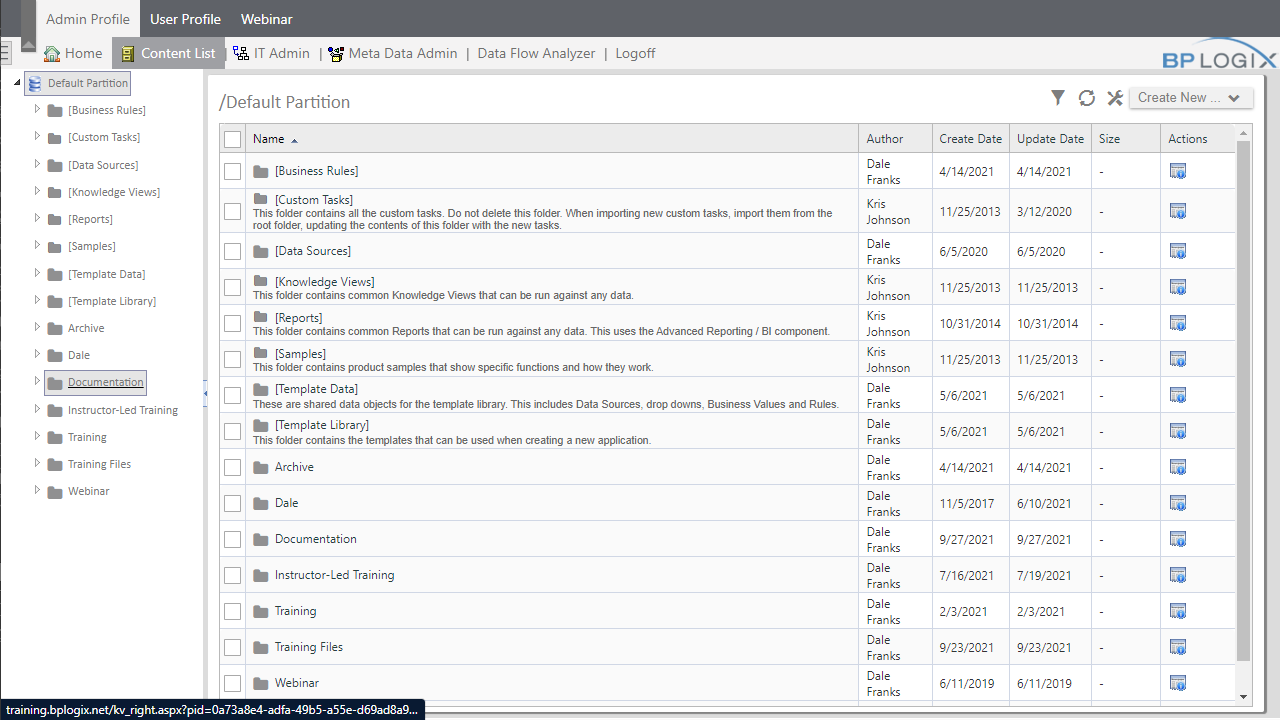The width and height of the screenshot is (1280, 720).
Task: Check the Archive row checkbox
Action: click(x=232, y=467)
